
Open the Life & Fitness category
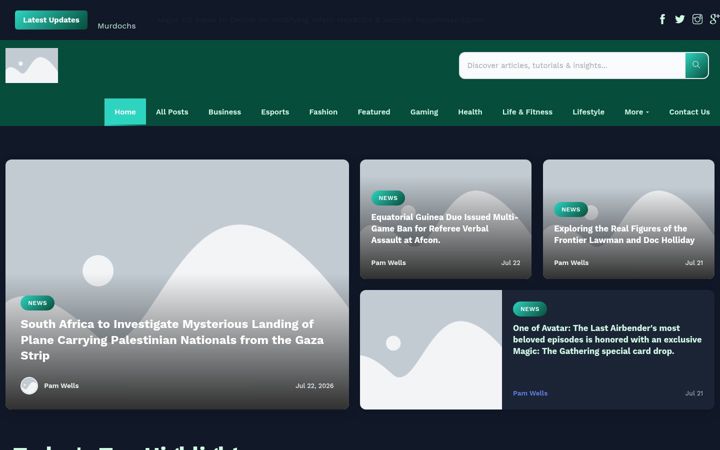click(x=527, y=112)
